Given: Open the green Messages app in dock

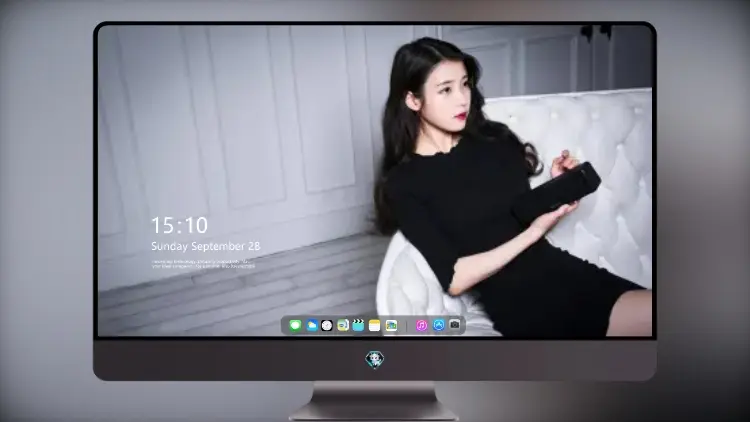Looking at the screenshot, I should pyautogui.click(x=296, y=326).
